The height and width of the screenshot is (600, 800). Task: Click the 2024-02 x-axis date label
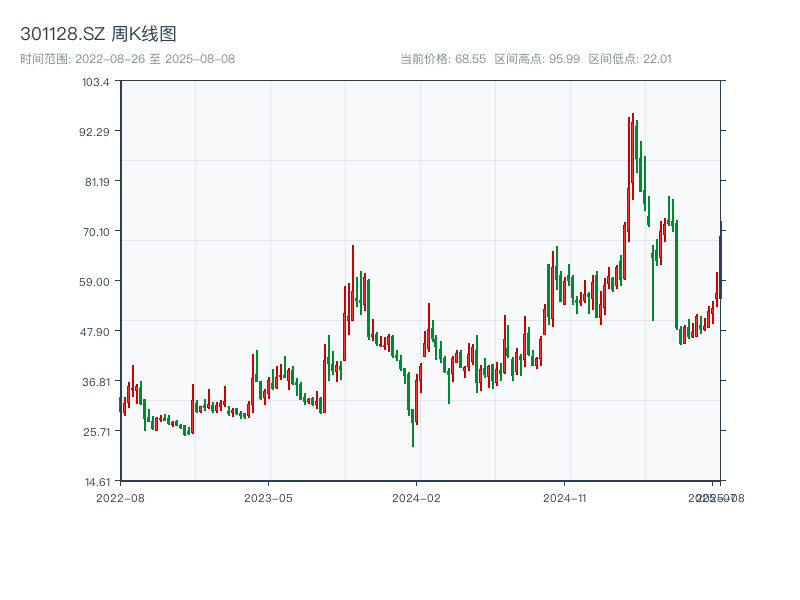coord(416,497)
